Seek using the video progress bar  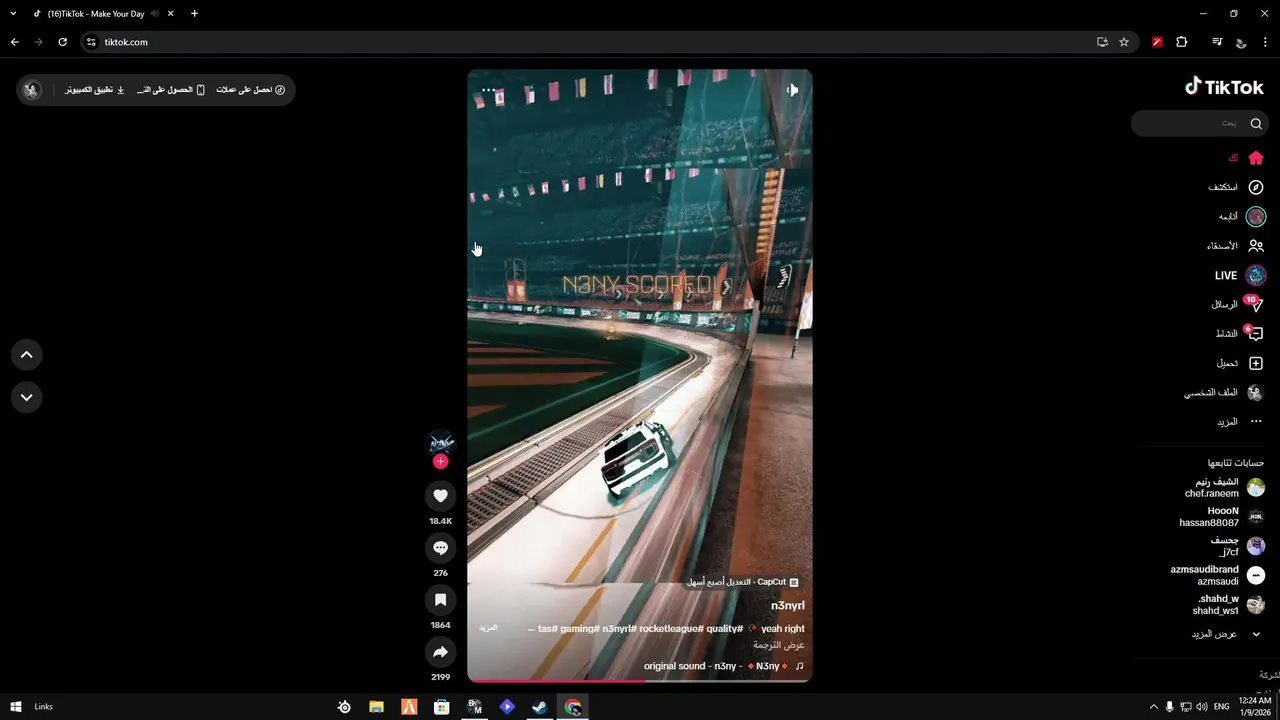coord(640,681)
